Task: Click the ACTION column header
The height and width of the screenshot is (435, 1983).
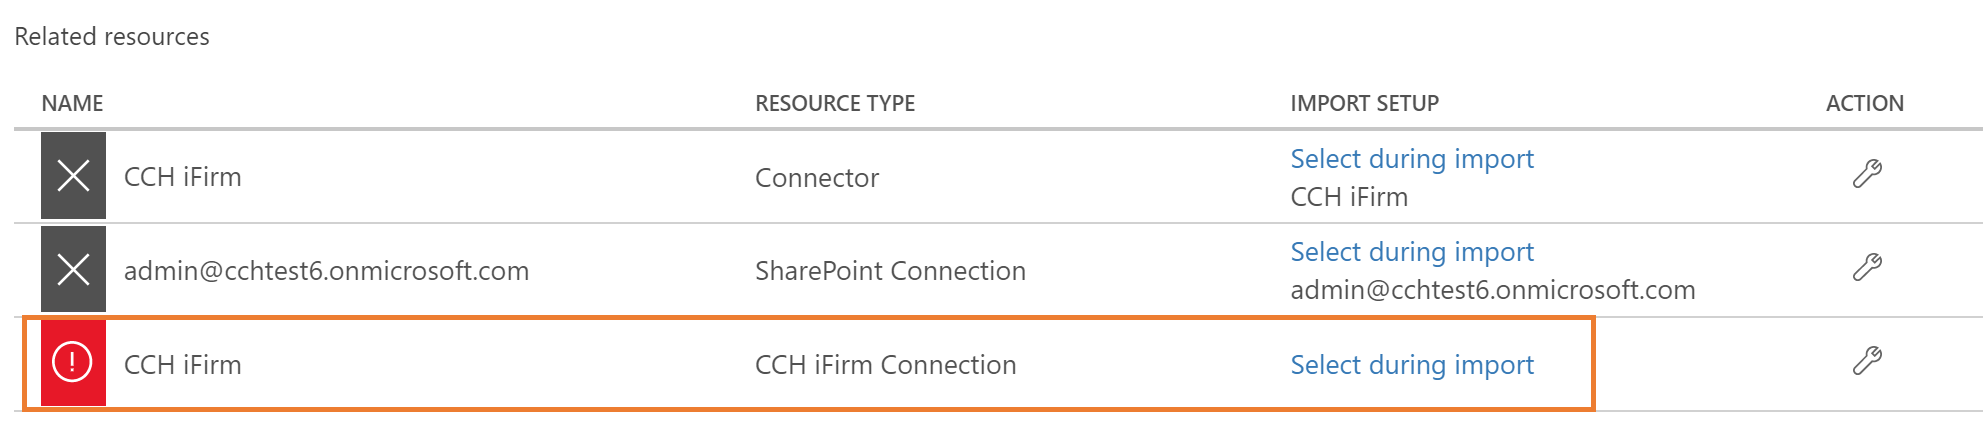Action: click(x=1864, y=103)
